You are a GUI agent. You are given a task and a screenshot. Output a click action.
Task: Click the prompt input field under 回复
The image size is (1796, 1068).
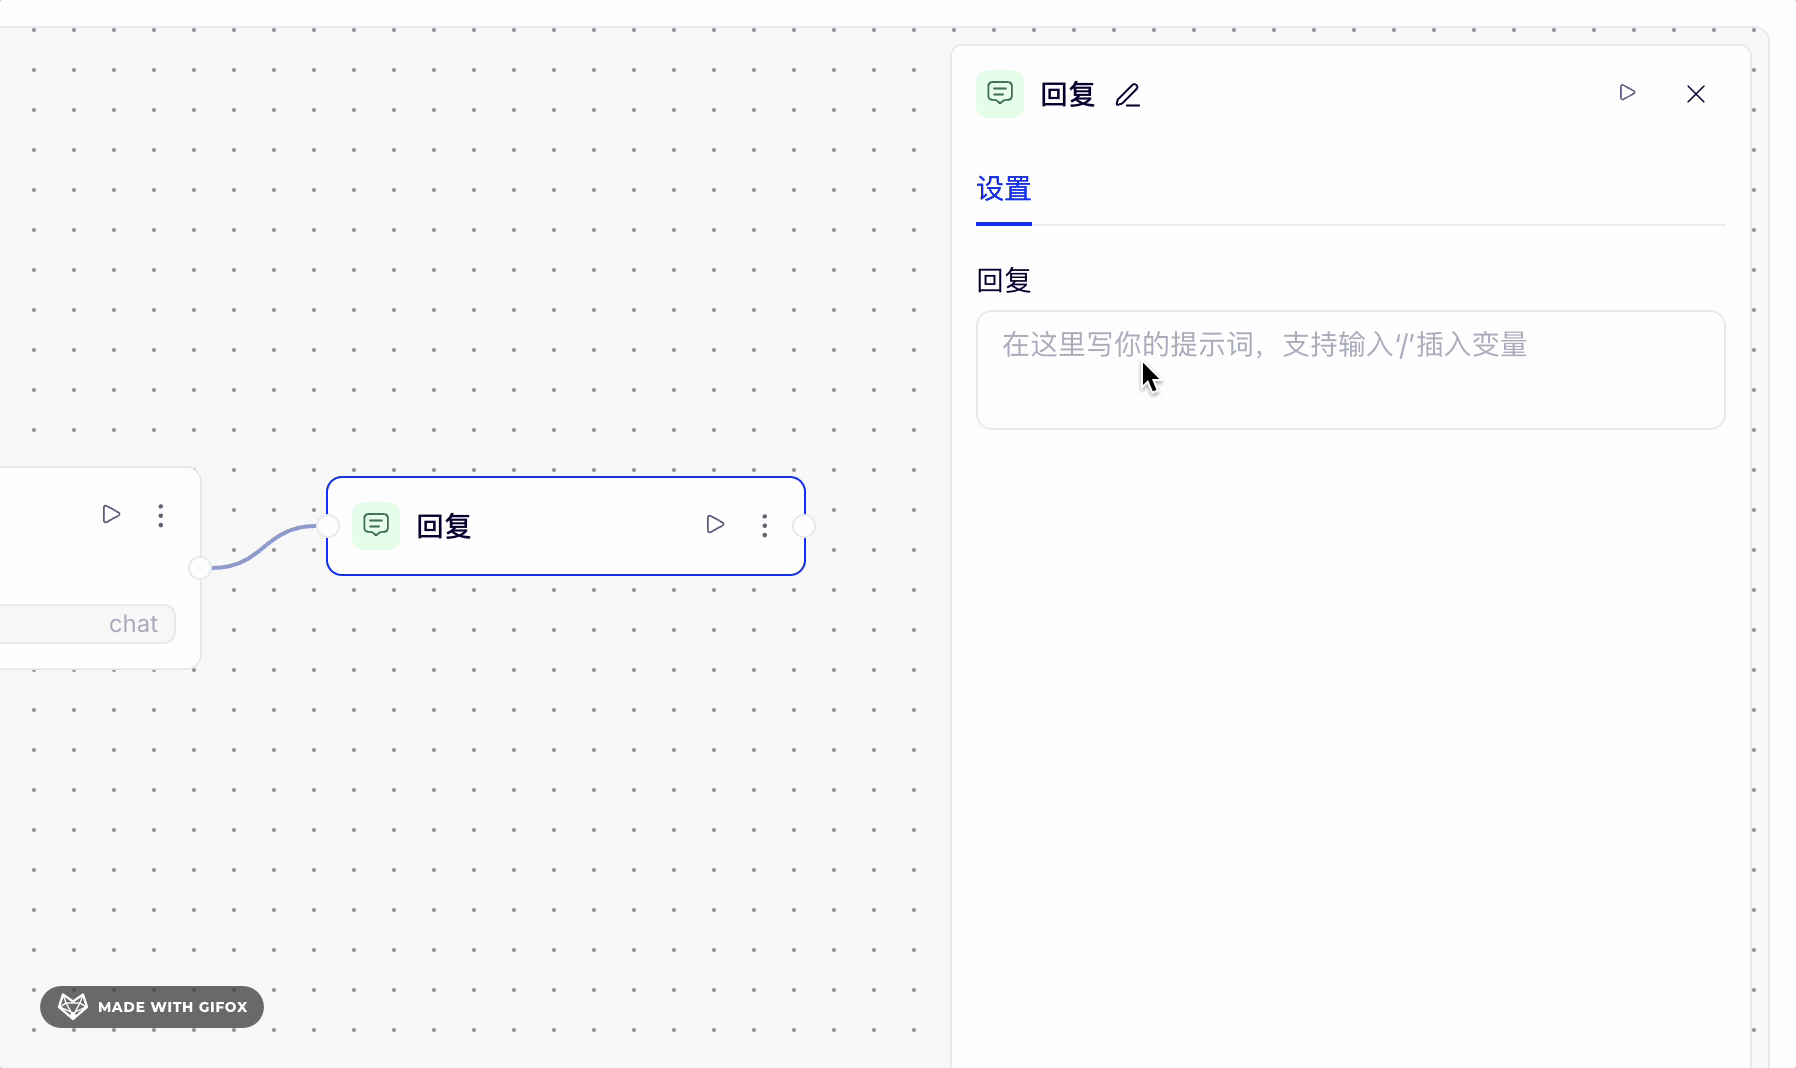[1350, 370]
